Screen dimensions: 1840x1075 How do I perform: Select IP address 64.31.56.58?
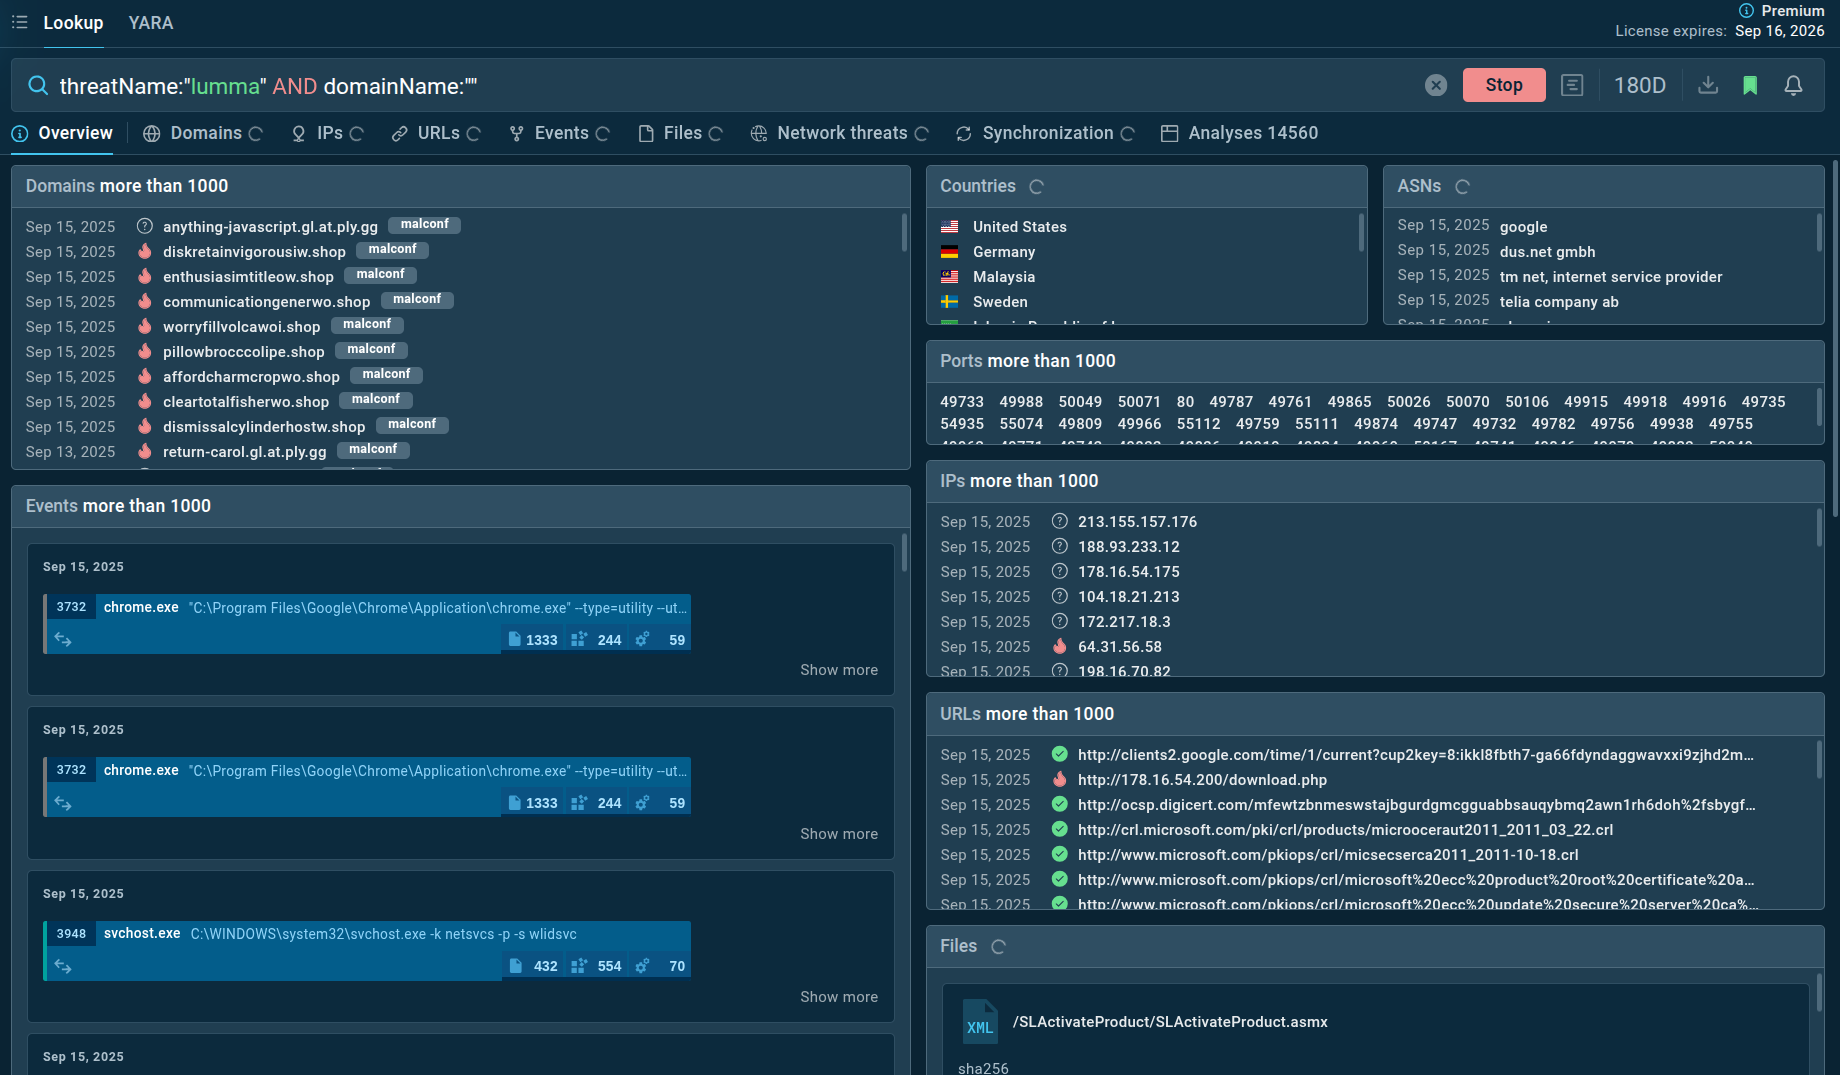click(1119, 647)
